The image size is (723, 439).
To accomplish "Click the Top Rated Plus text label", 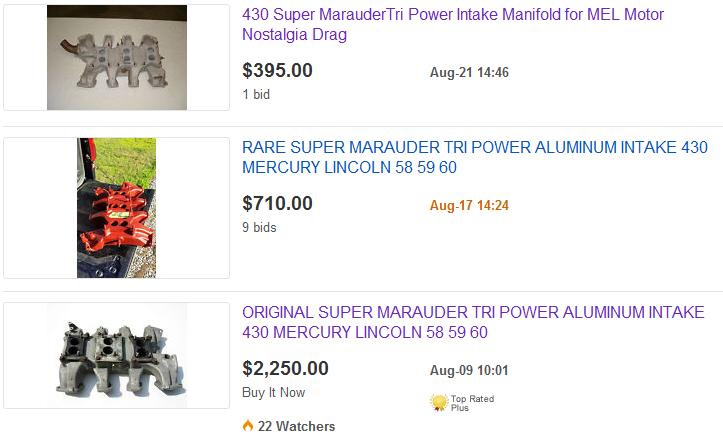I will (473, 402).
